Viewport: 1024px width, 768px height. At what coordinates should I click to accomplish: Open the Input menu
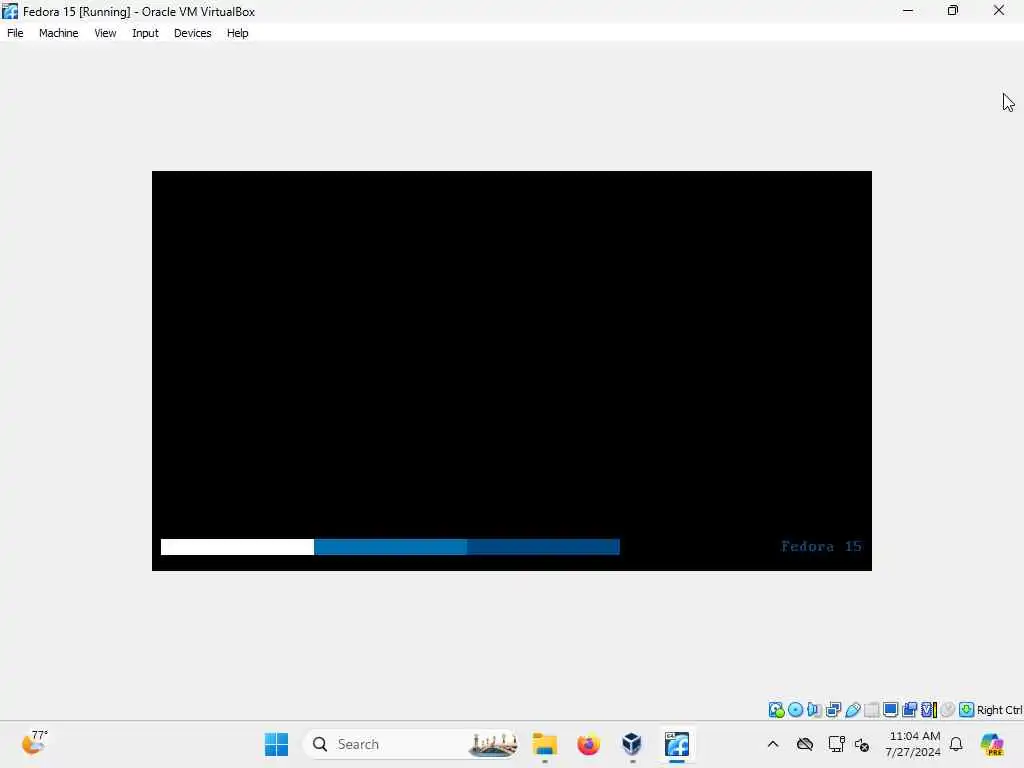(145, 33)
